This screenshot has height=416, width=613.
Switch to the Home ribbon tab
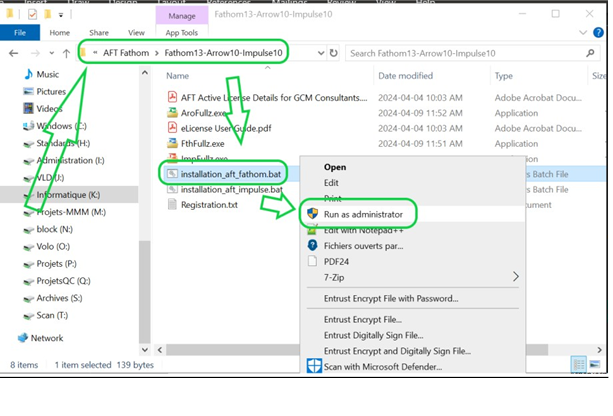coord(59,33)
